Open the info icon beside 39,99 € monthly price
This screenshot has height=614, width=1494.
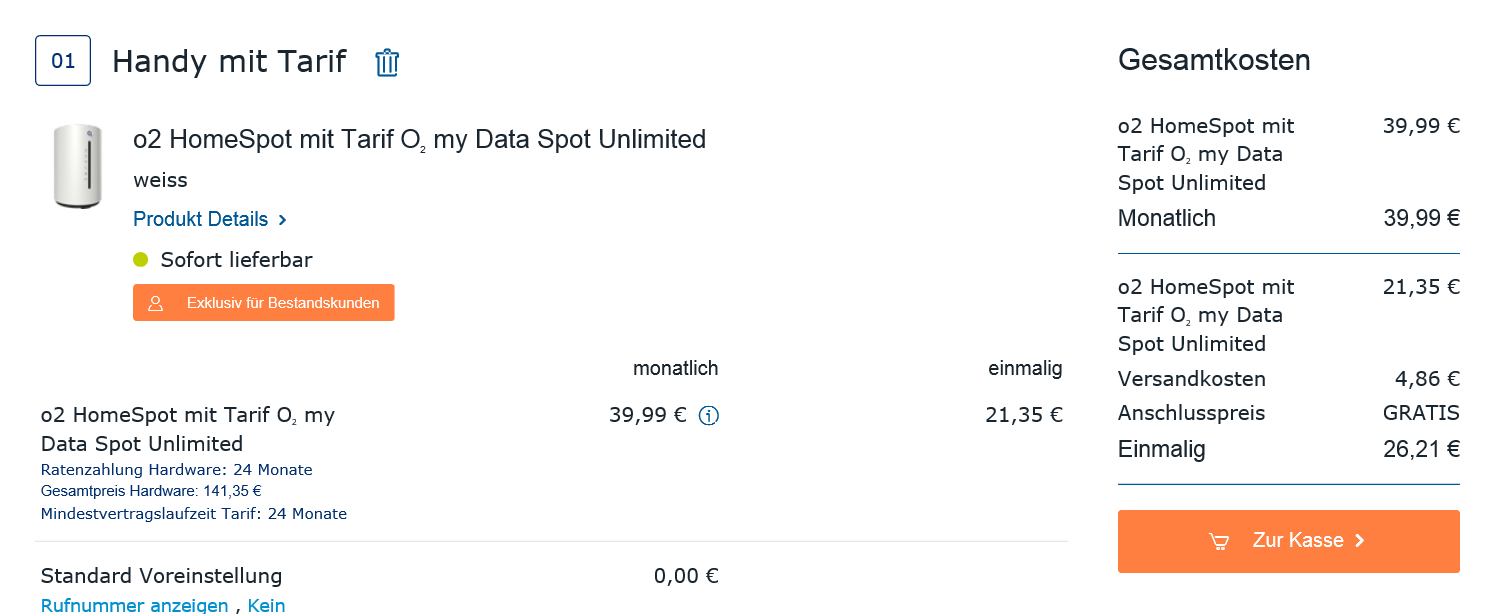(x=708, y=416)
